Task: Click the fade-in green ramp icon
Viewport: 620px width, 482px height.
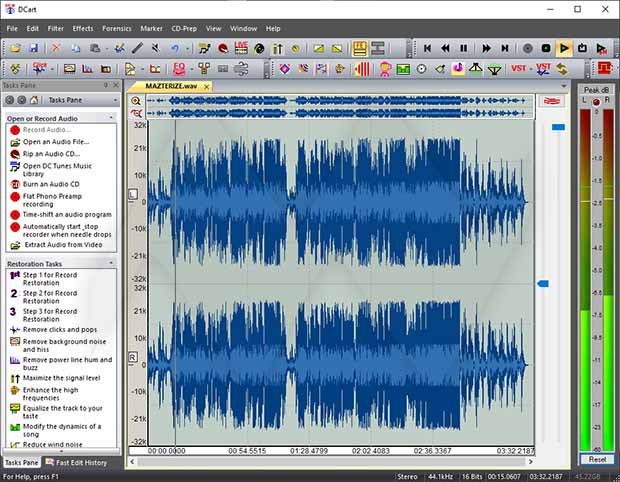Action: [318, 49]
